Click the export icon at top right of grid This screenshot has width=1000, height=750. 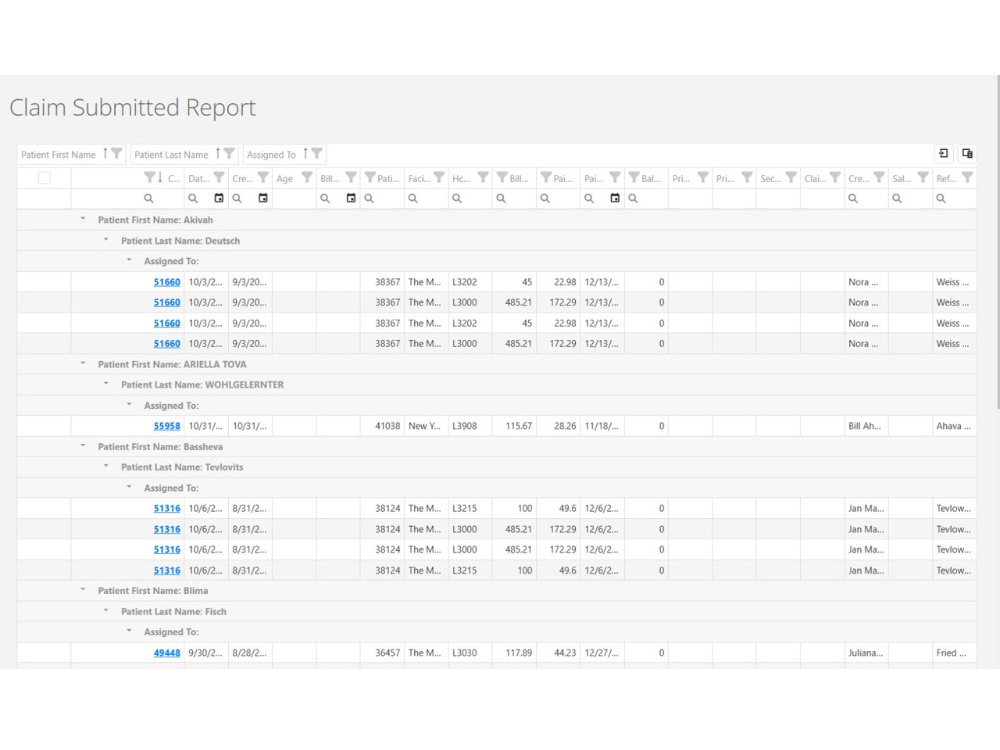pyautogui.click(x=943, y=153)
